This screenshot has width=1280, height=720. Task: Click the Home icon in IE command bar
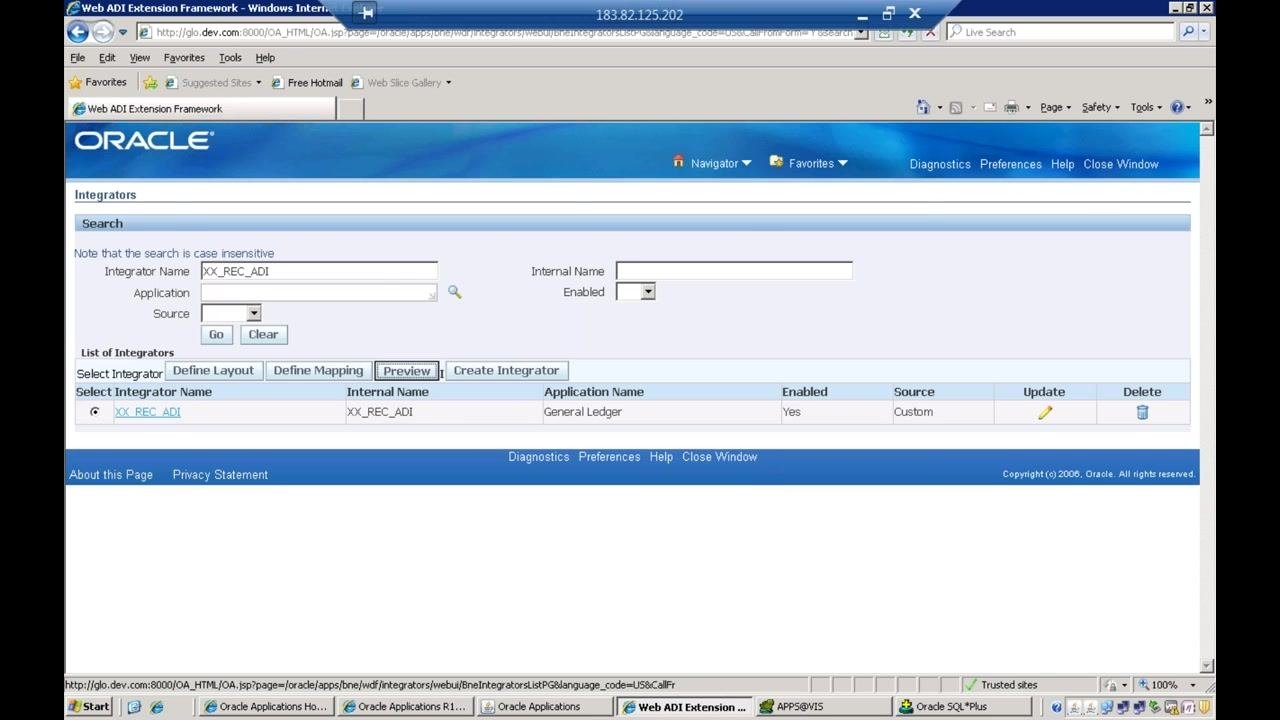[x=923, y=108]
